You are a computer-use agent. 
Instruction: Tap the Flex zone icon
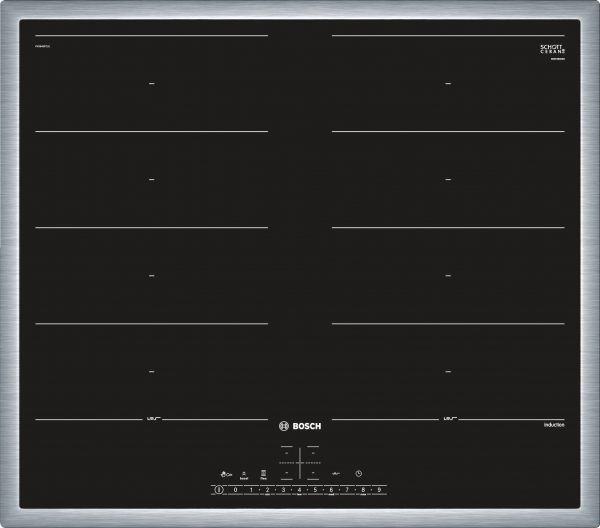(x=263, y=474)
